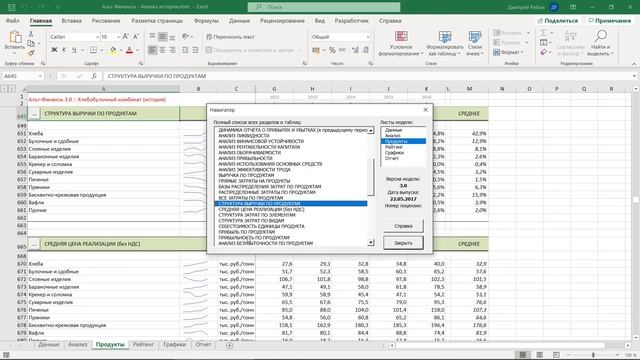Click the comma thousands separator style

342,50
